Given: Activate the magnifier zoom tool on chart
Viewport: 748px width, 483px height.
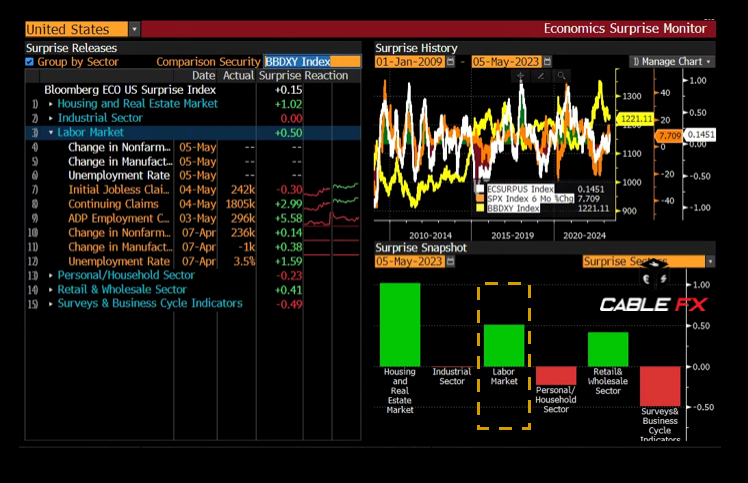Looking at the screenshot, I should click(561, 76).
